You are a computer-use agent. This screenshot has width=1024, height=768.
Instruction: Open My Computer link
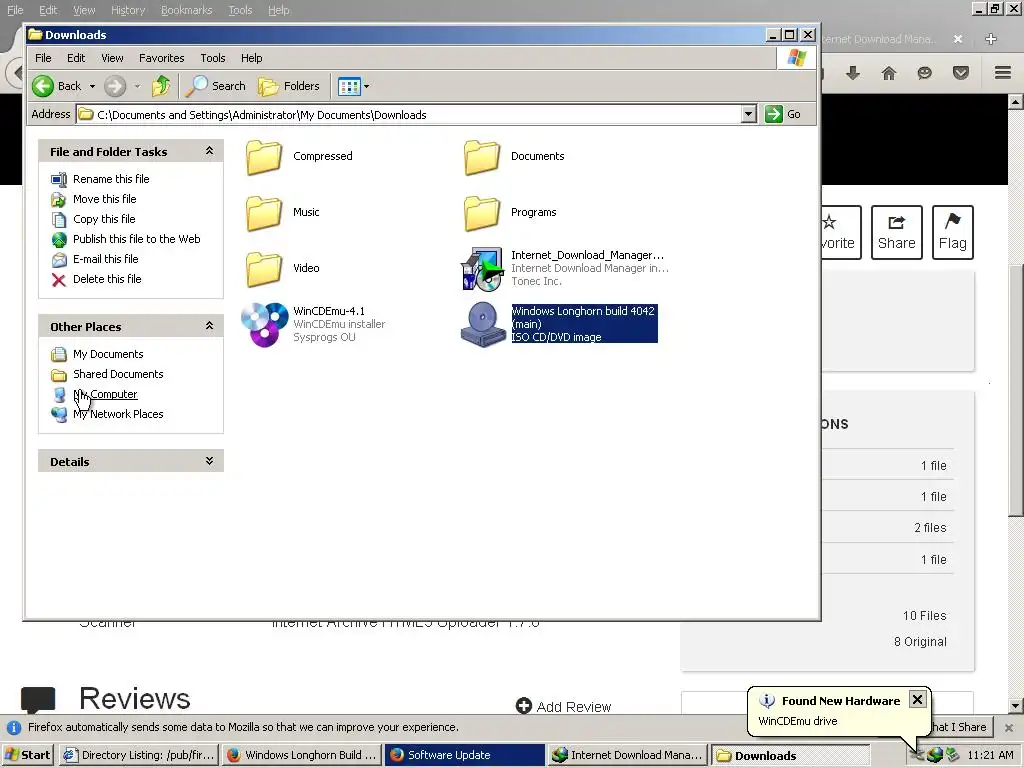click(x=105, y=394)
